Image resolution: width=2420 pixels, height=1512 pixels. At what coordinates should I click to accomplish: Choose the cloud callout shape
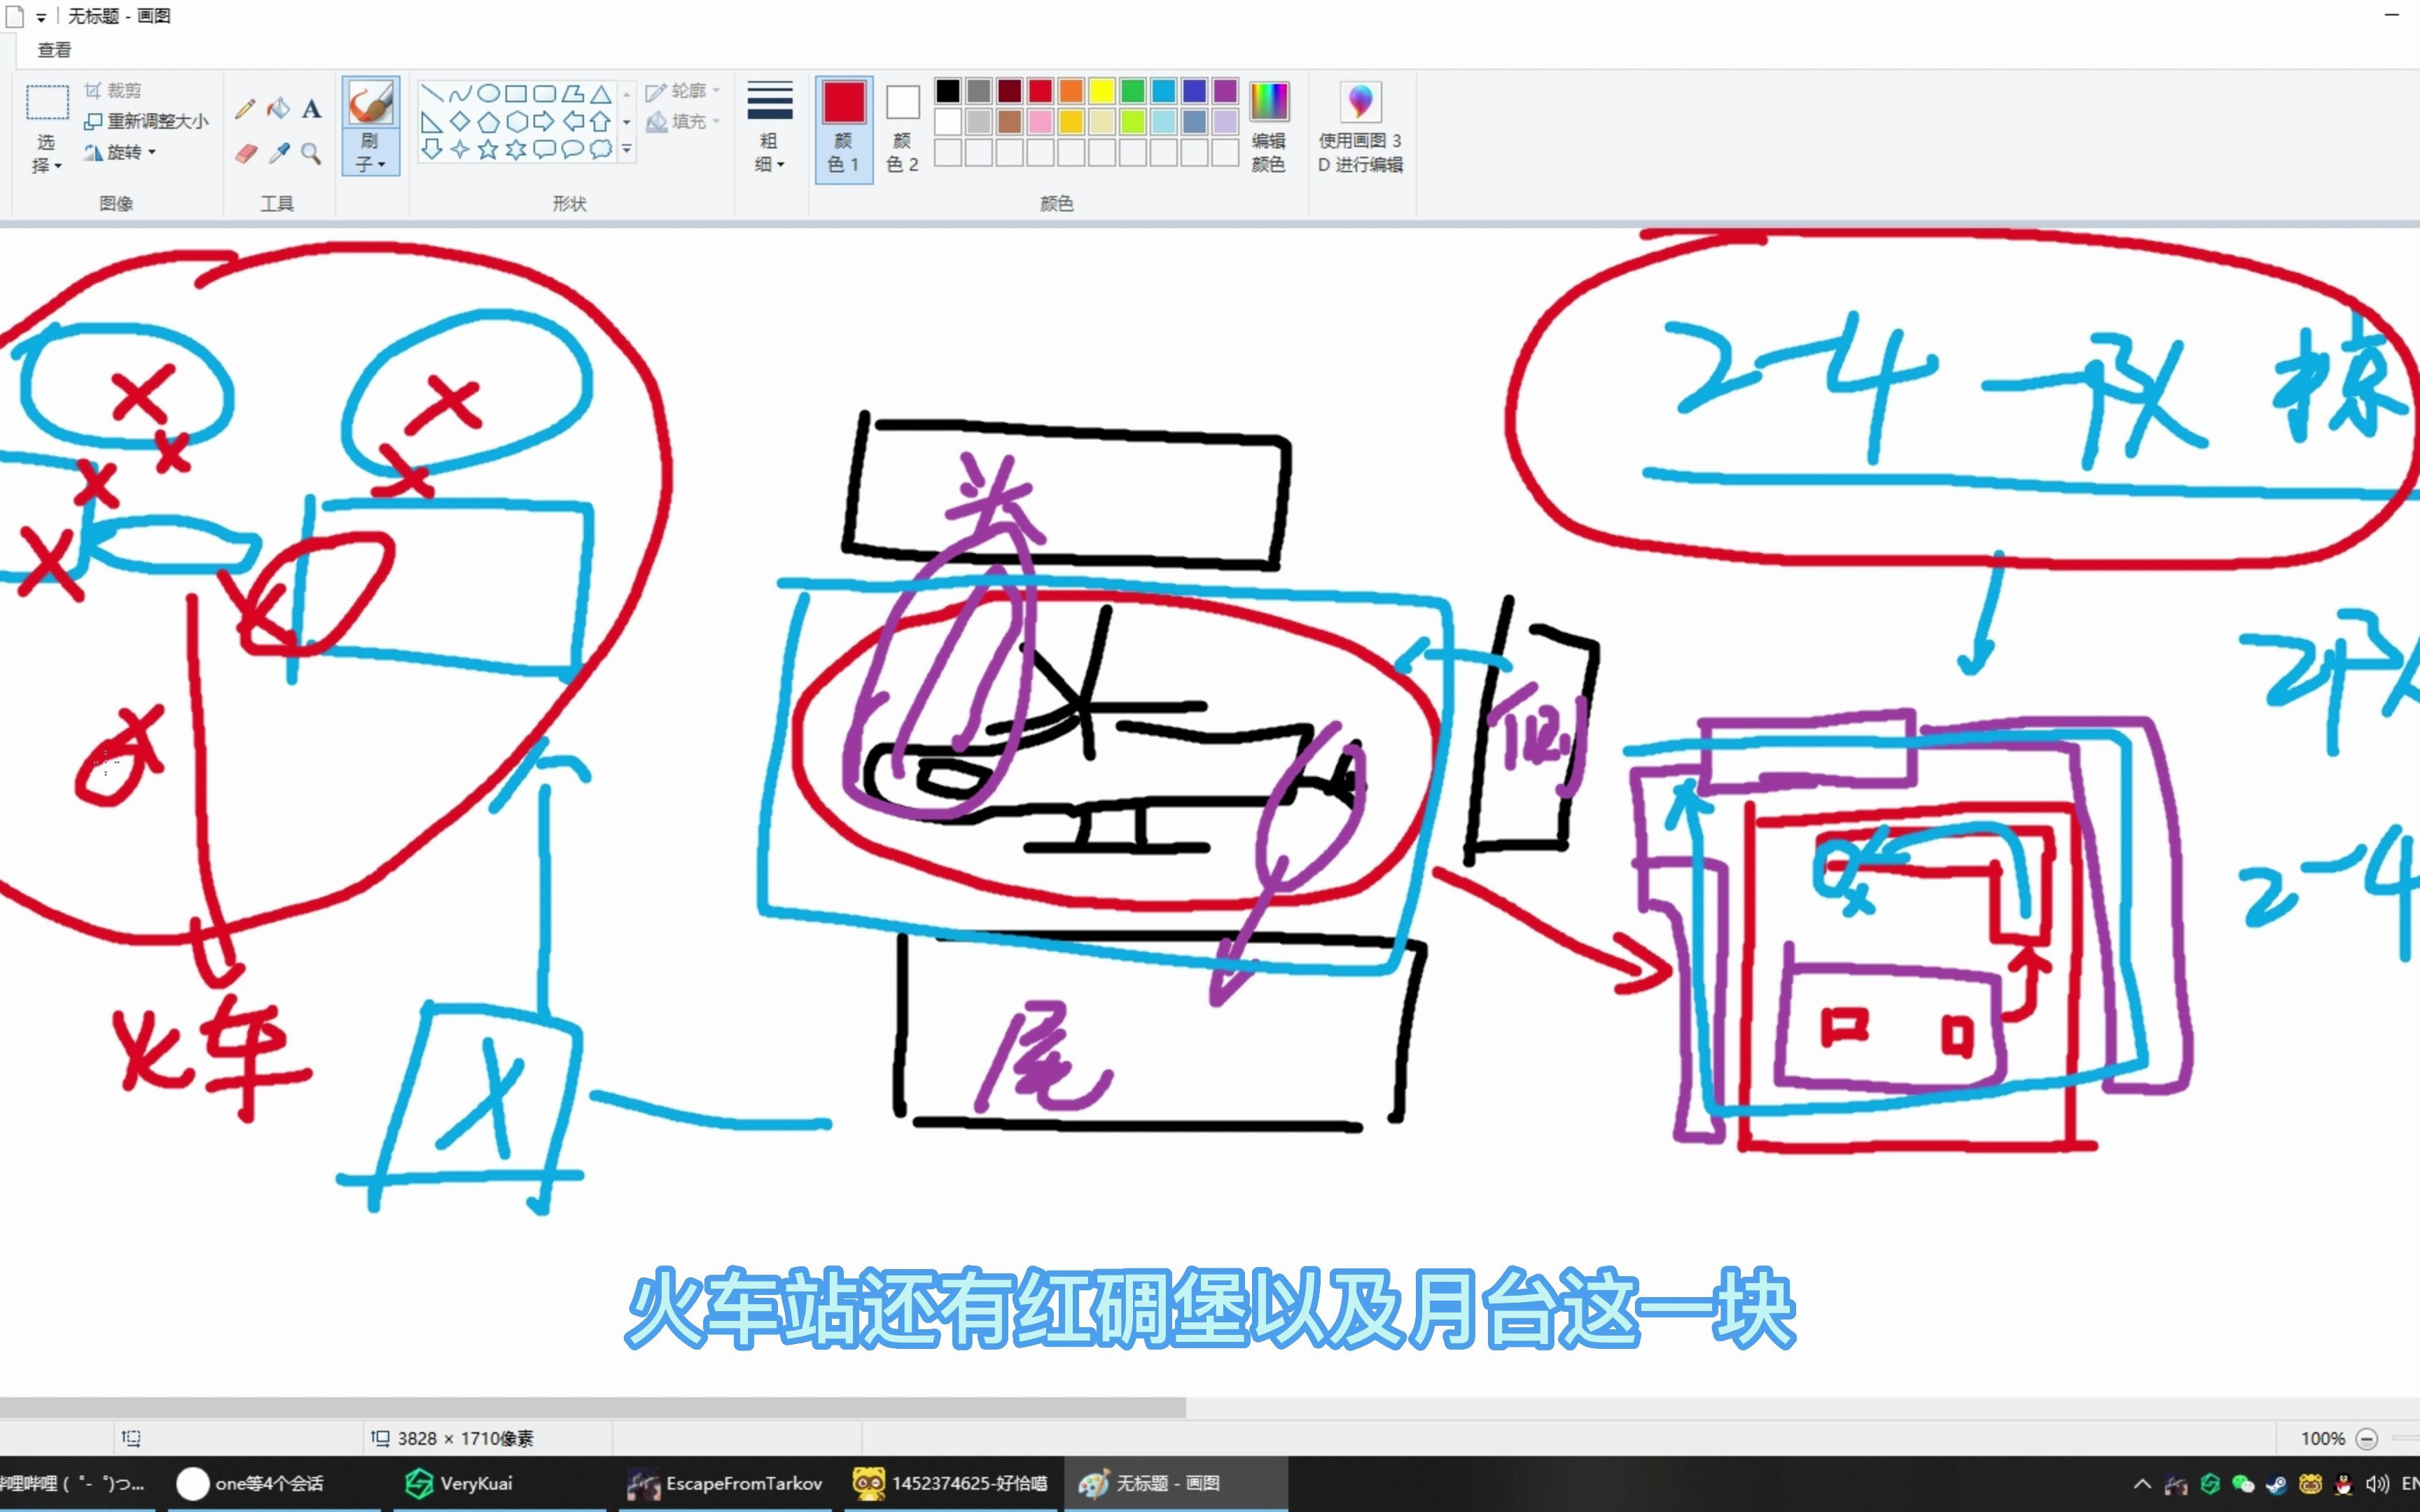(x=600, y=149)
